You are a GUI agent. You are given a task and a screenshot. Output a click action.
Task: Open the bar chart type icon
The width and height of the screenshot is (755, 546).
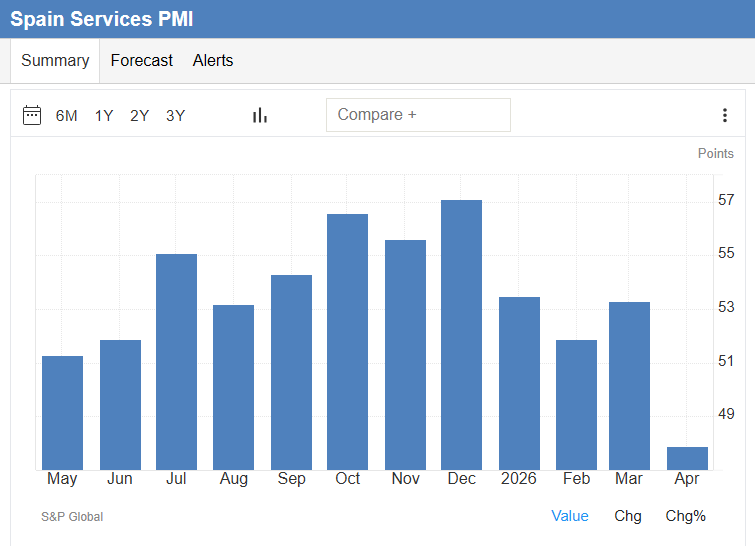260,115
